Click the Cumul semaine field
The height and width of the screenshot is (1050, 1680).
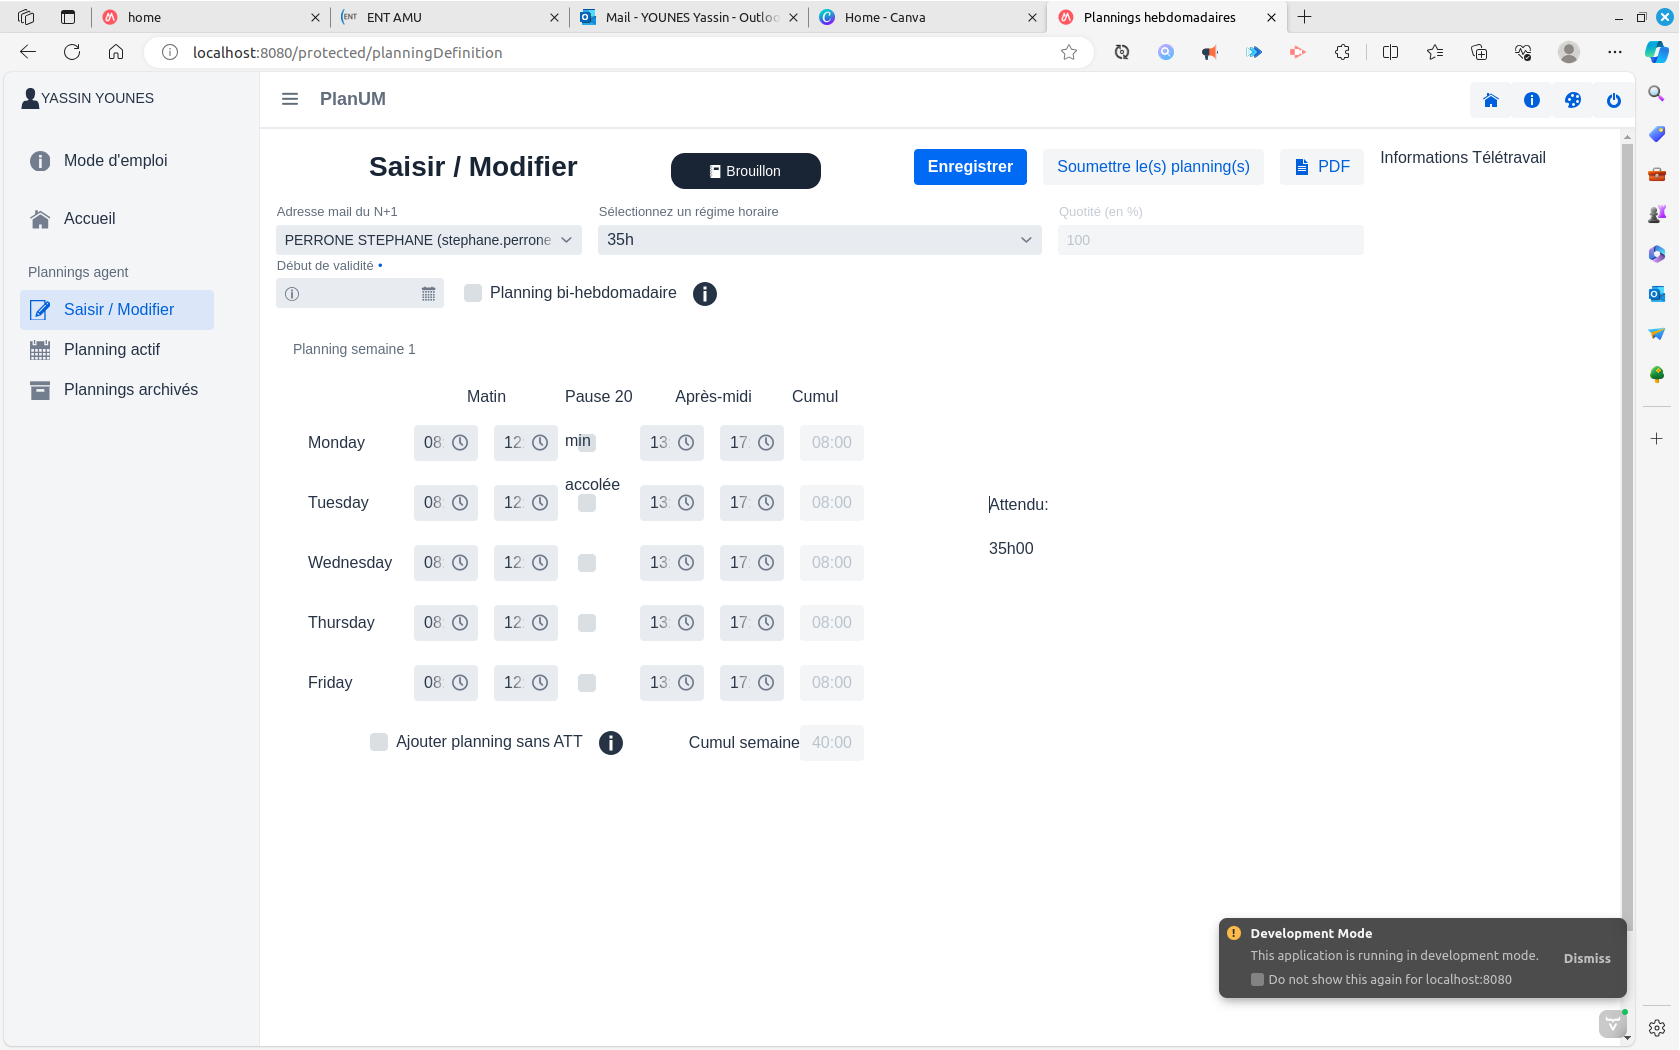tap(832, 743)
